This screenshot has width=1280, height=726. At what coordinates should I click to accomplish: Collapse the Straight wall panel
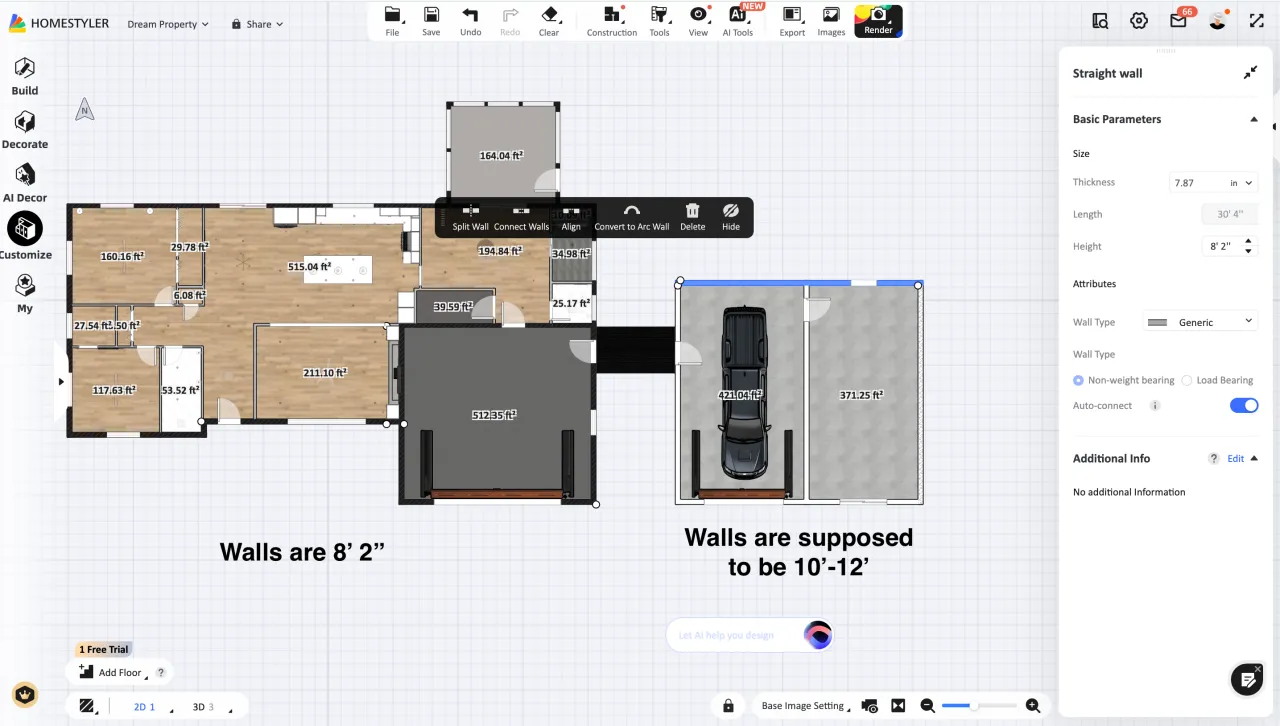coord(1250,73)
